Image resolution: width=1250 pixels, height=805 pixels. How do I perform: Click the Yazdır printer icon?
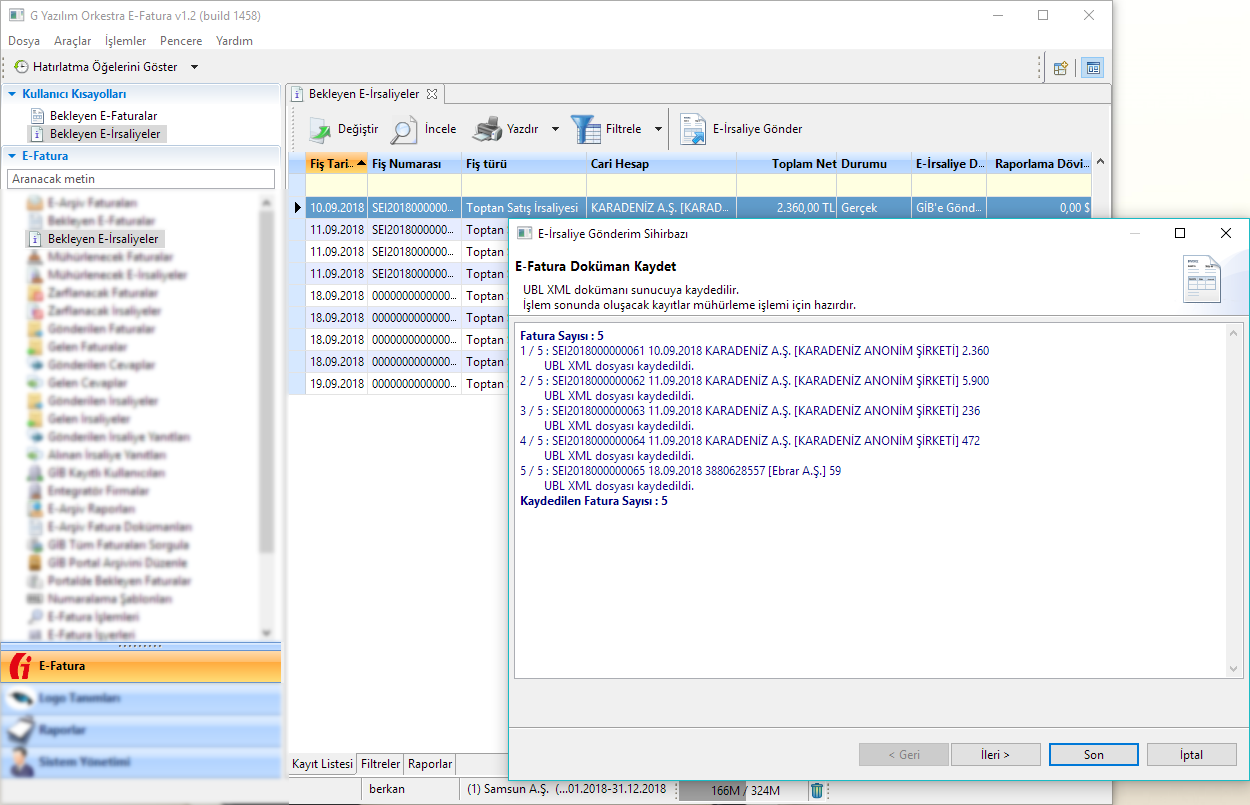tap(487, 129)
